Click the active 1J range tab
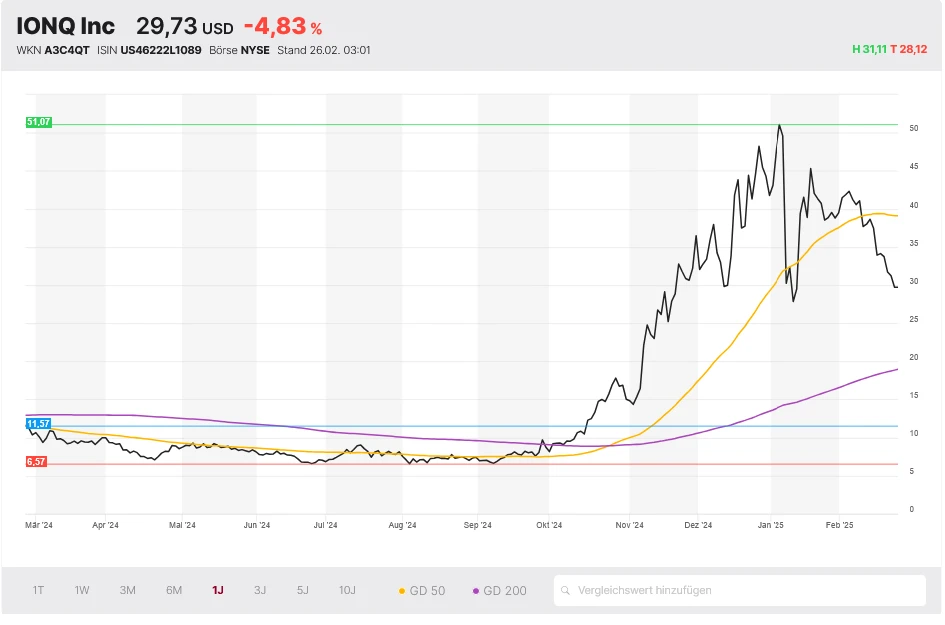Viewport: 945px width, 625px height. click(218, 590)
